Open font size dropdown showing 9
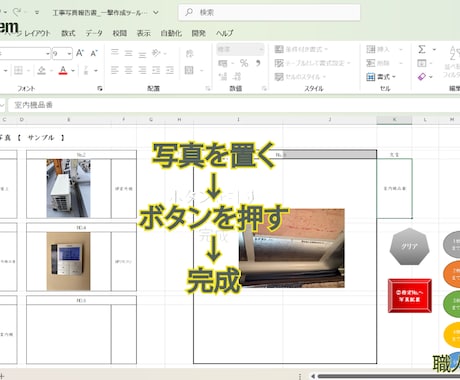The image size is (460, 380). tap(69, 53)
